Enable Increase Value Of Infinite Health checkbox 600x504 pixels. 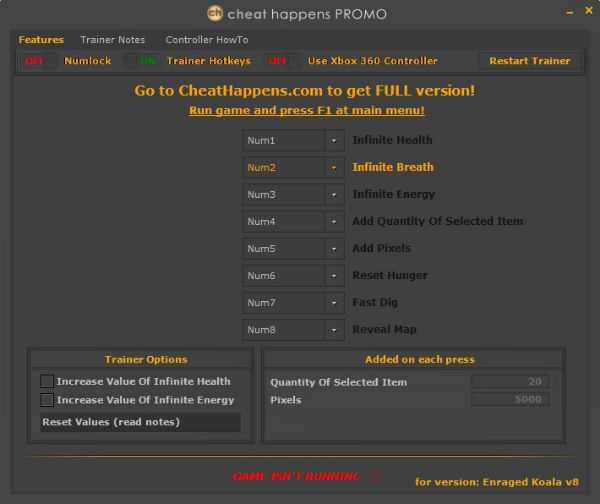[x=47, y=381]
